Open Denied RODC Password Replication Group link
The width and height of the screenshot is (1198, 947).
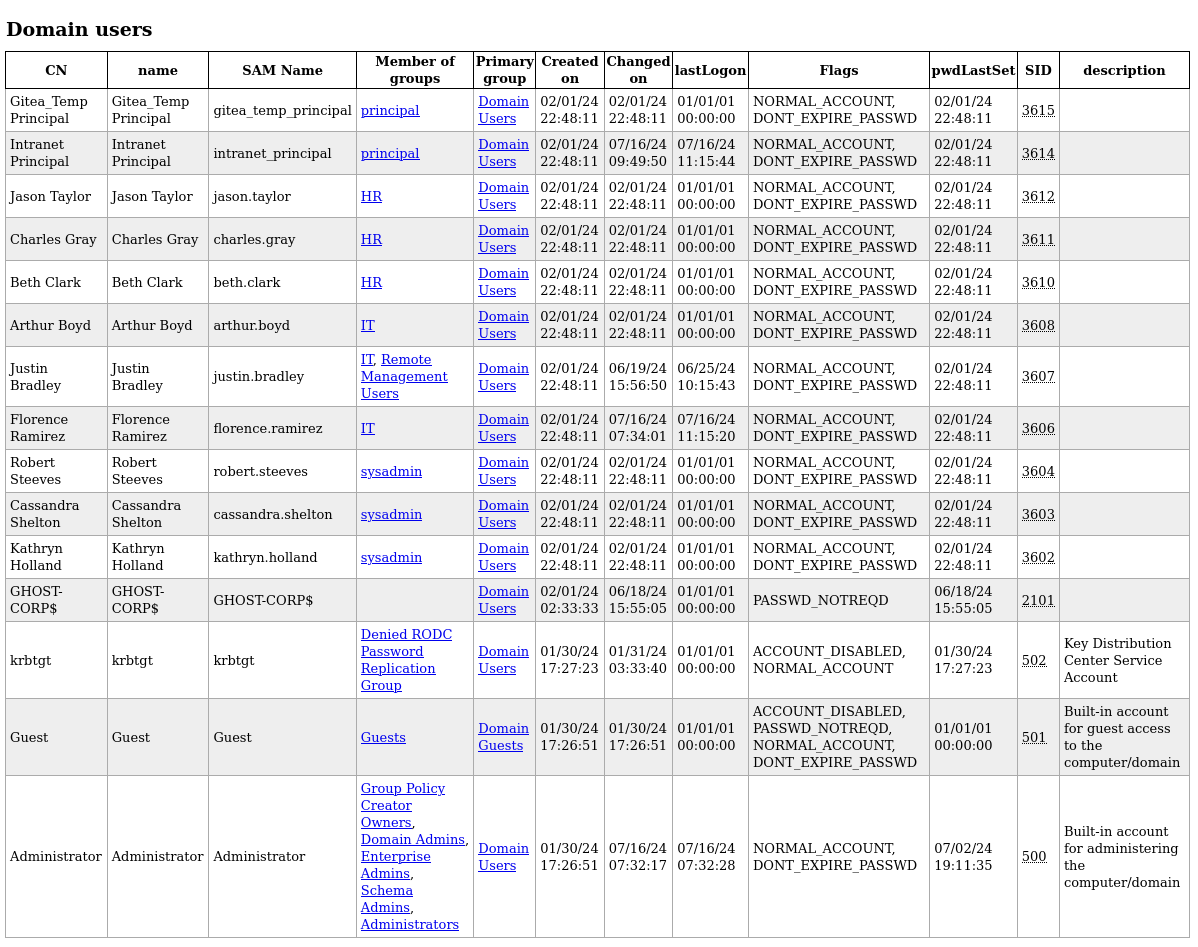tap(406, 660)
